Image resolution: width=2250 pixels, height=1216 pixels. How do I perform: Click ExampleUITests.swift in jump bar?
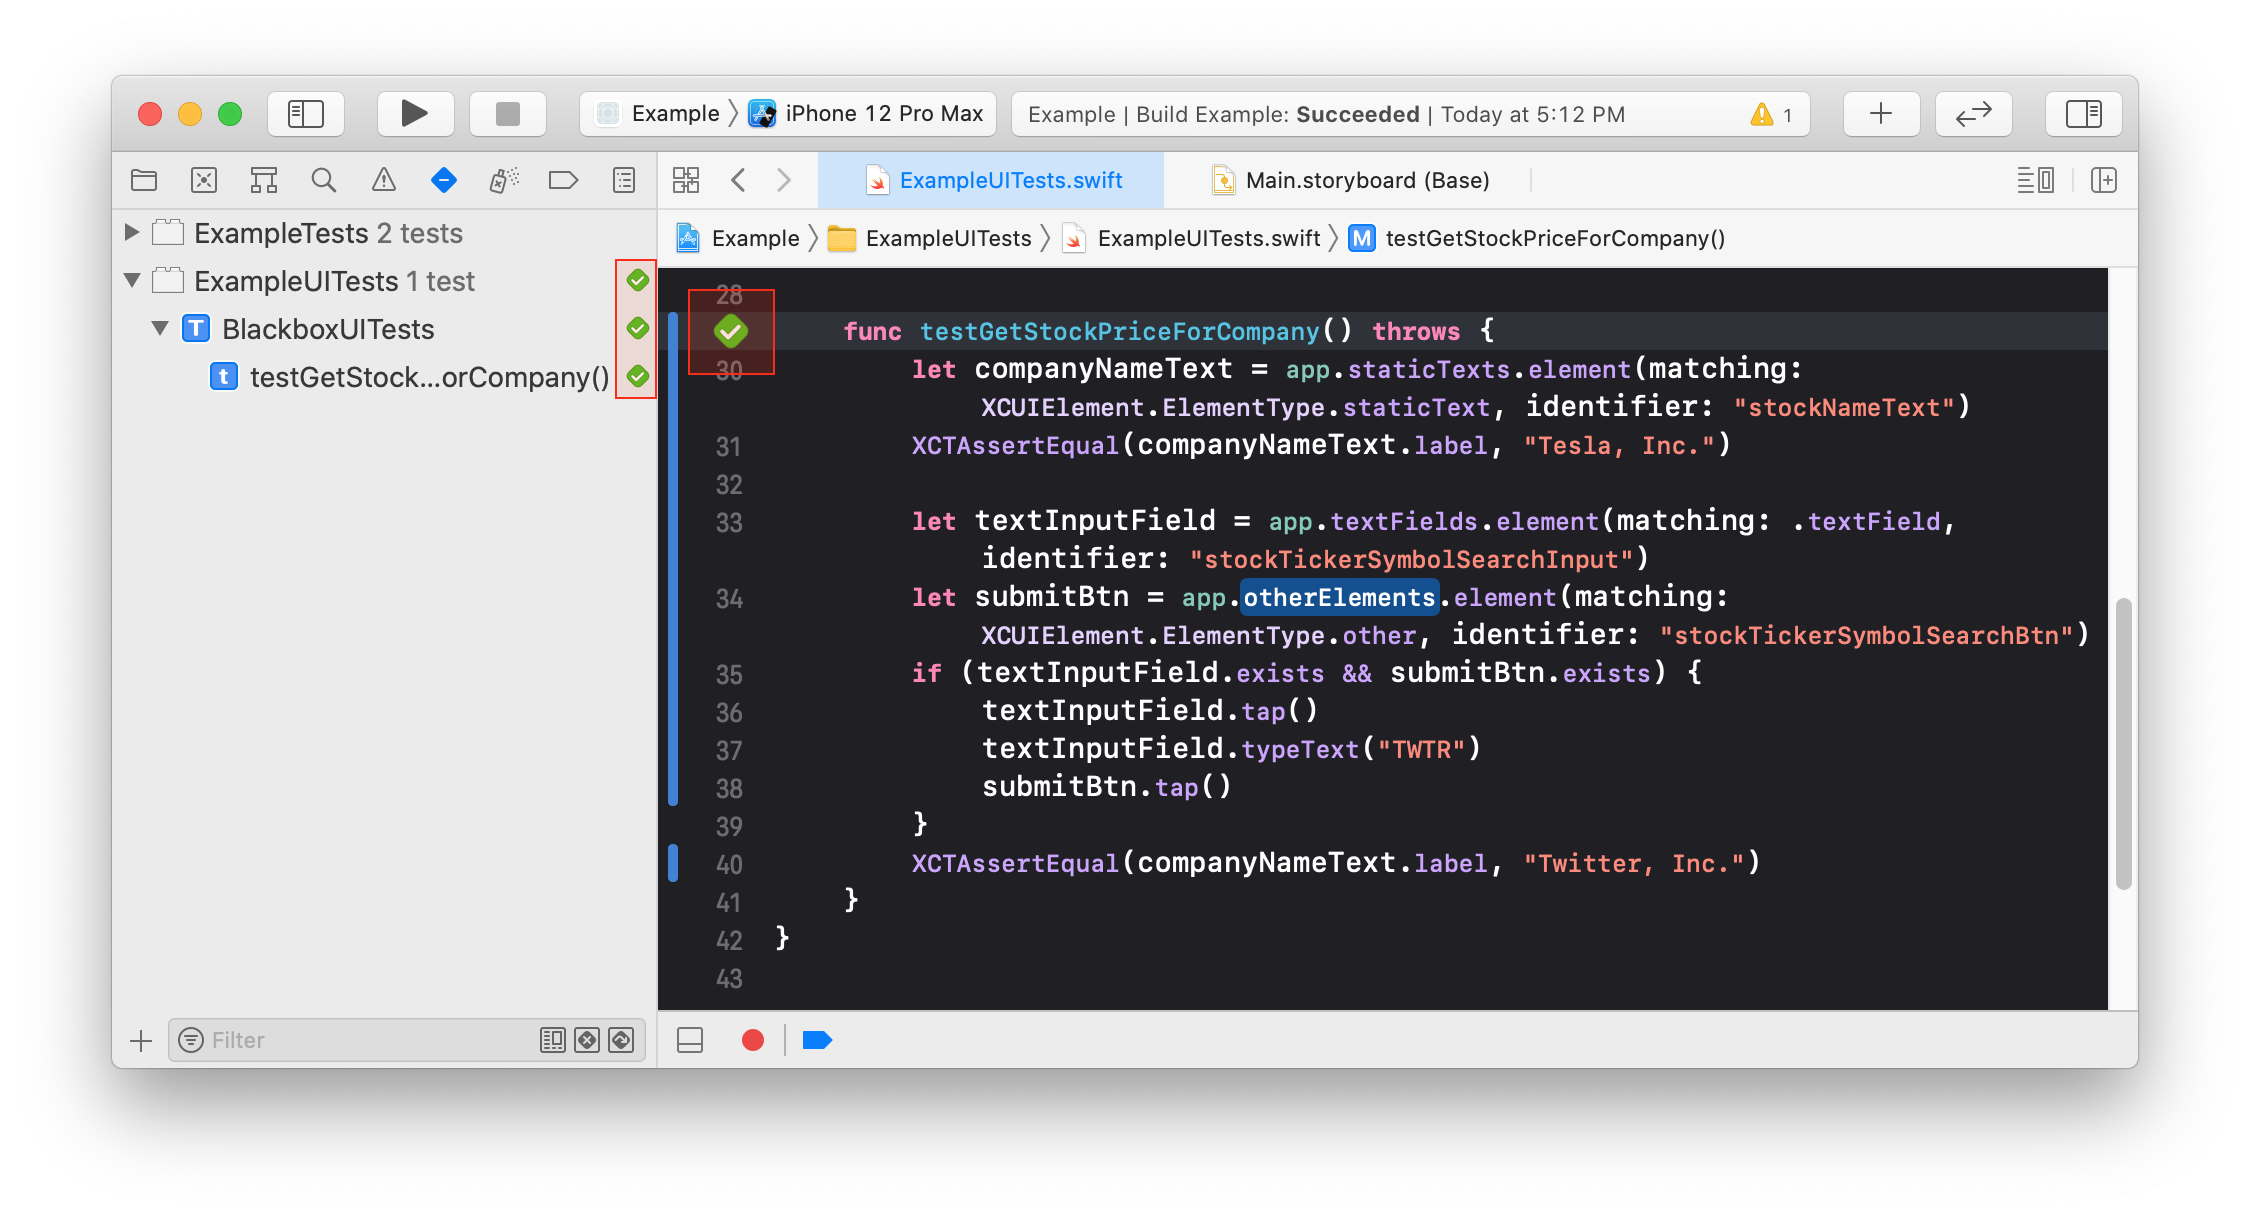1192,238
